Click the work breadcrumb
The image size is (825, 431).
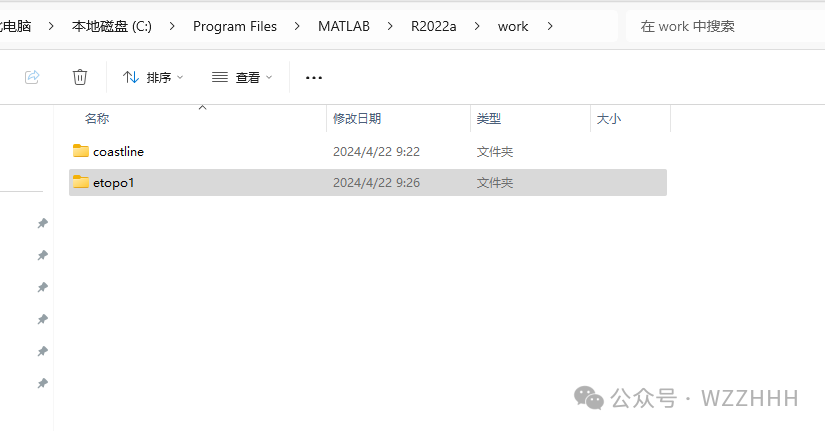(513, 26)
